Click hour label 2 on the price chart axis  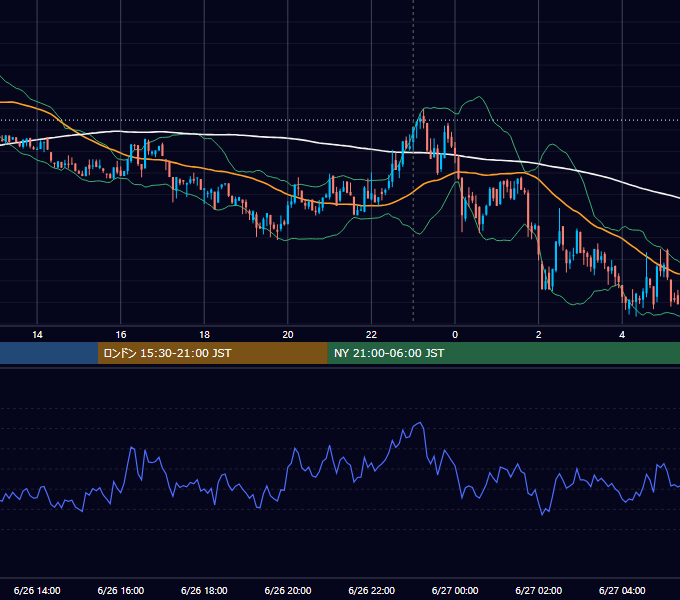pos(538,334)
